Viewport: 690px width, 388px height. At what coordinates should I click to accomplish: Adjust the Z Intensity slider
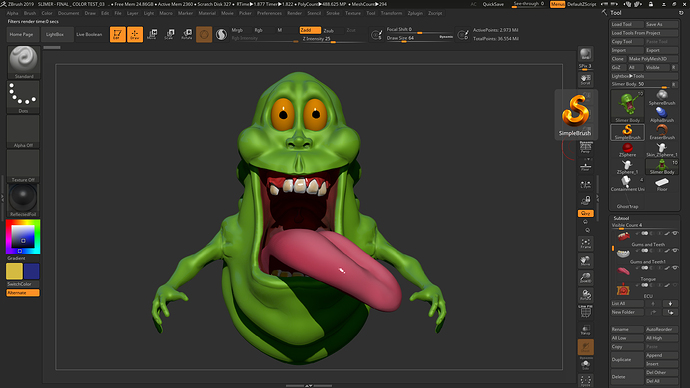point(333,39)
